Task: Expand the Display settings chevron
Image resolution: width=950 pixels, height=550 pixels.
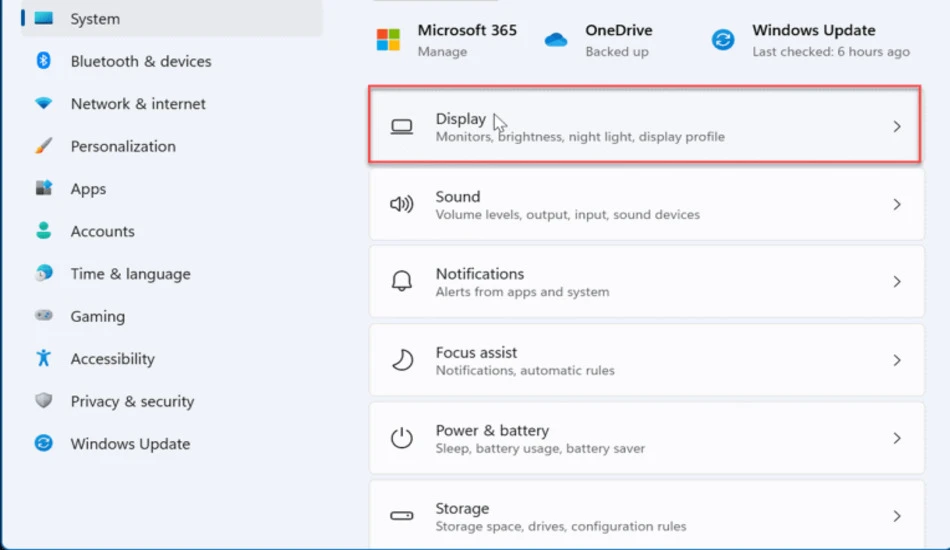Action: pos(897,126)
